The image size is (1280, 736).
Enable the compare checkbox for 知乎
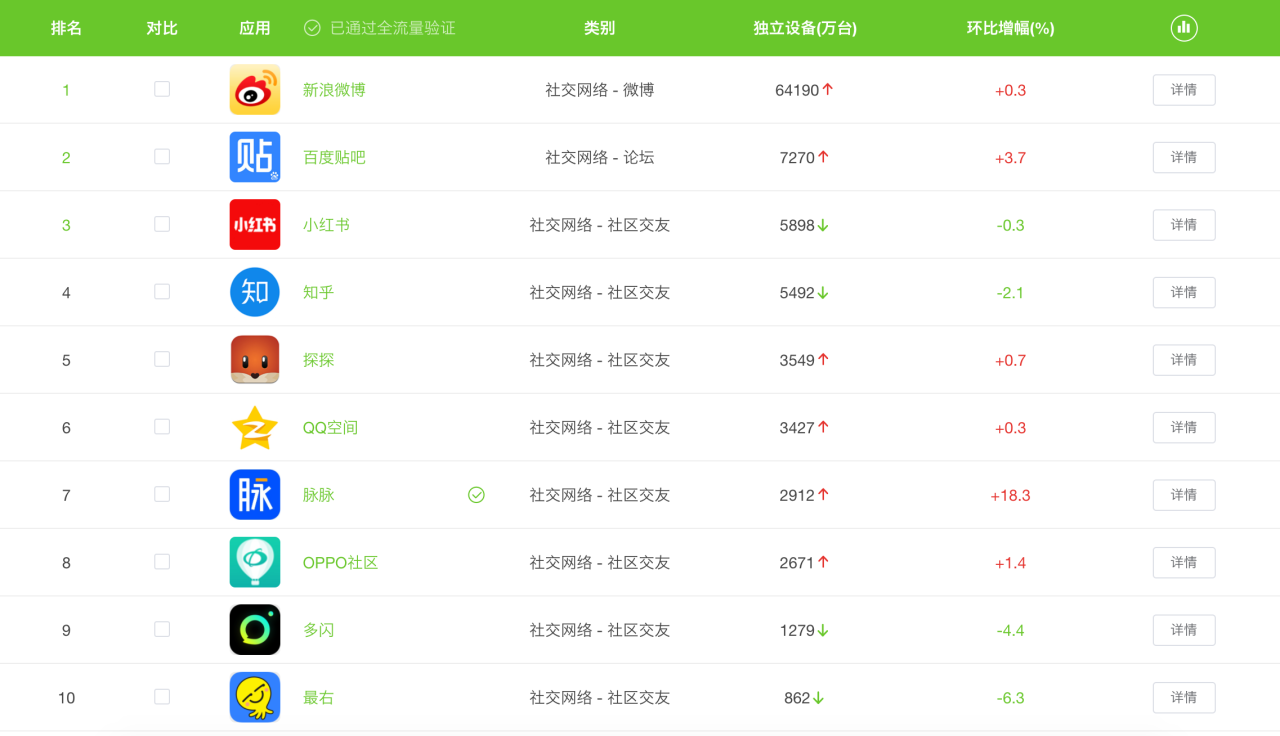pos(162,292)
